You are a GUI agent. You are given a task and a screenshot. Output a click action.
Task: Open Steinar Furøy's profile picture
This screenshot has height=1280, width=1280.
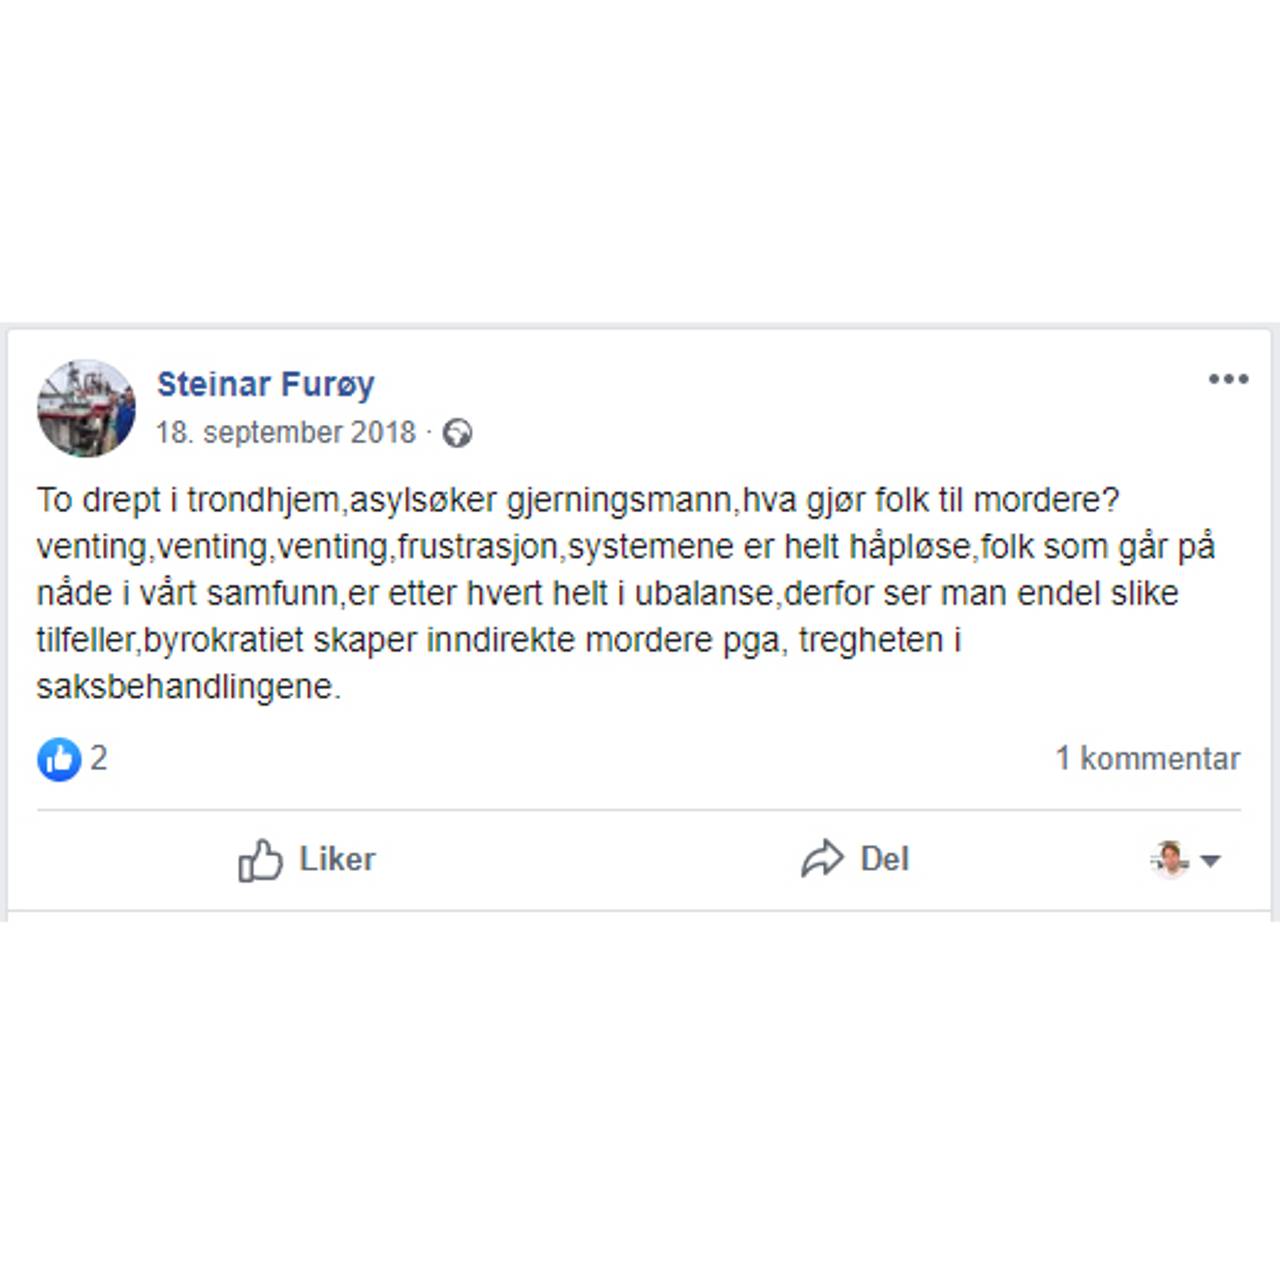click(x=86, y=408)
